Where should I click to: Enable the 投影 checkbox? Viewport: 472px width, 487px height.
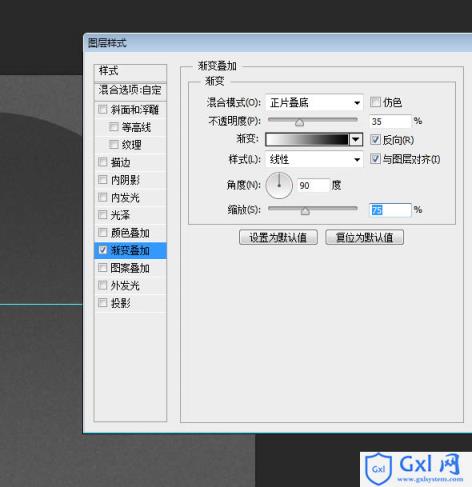click(x=102, y=303)
